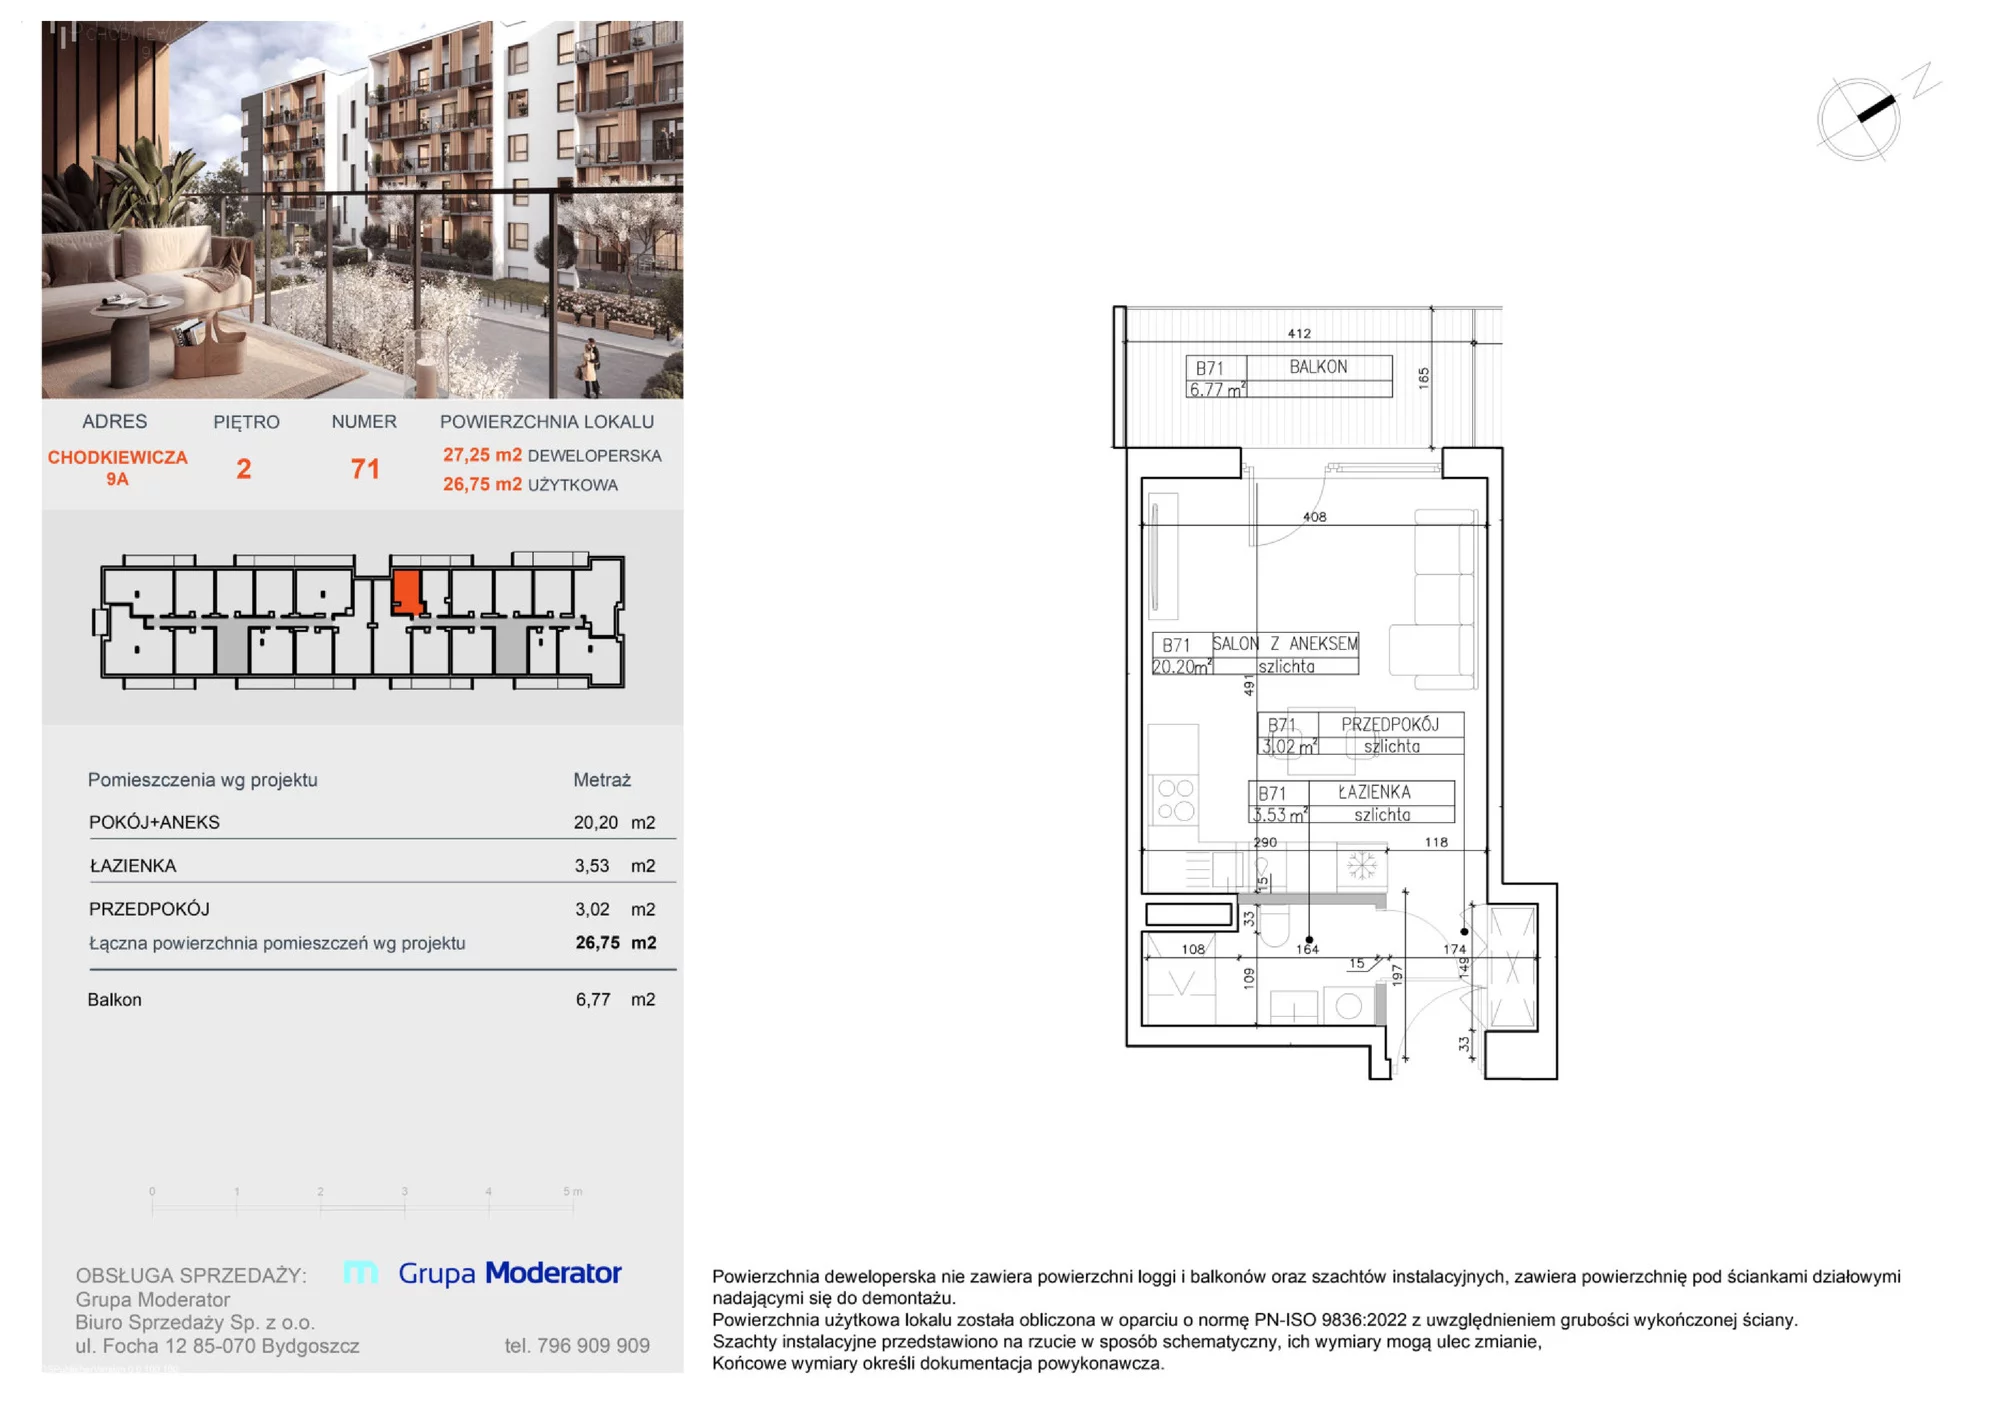The width and height of the screenshot is (2000, 1414).
Task: Click the stove burners icon in kitchen
Action: pyautogui.click(x=1176, y=800)
